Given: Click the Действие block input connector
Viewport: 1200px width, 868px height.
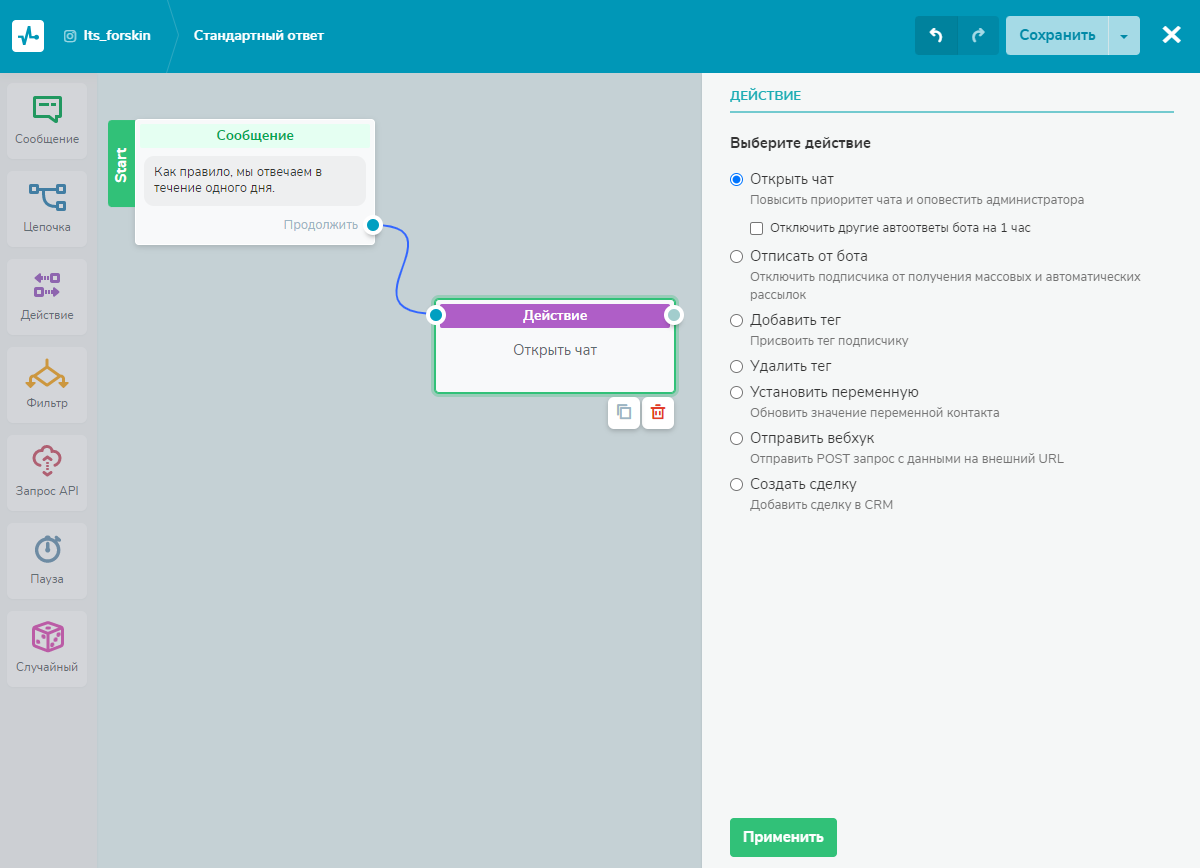Looking at the screenshot, I should point(435,315).
